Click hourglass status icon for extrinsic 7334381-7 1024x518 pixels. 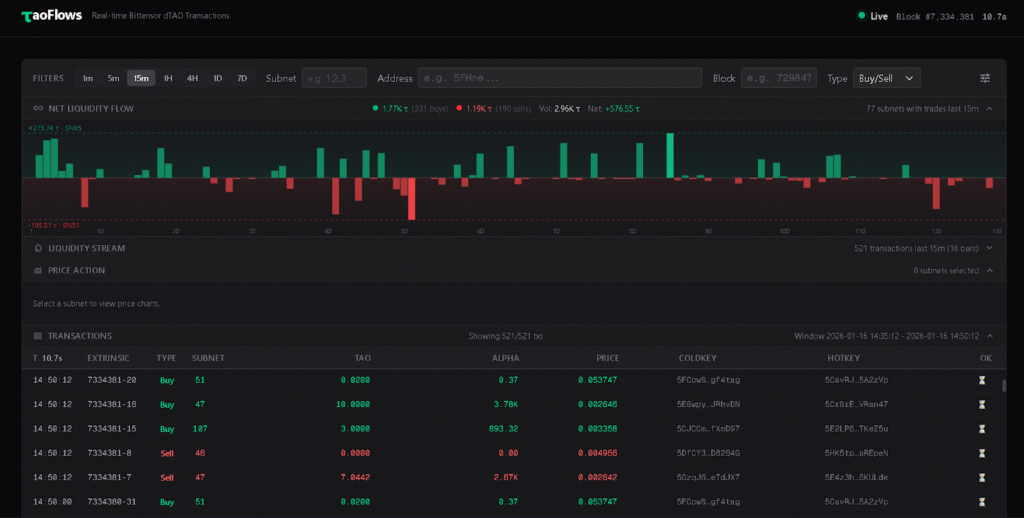pyautogui.click(x=982, y=477)
